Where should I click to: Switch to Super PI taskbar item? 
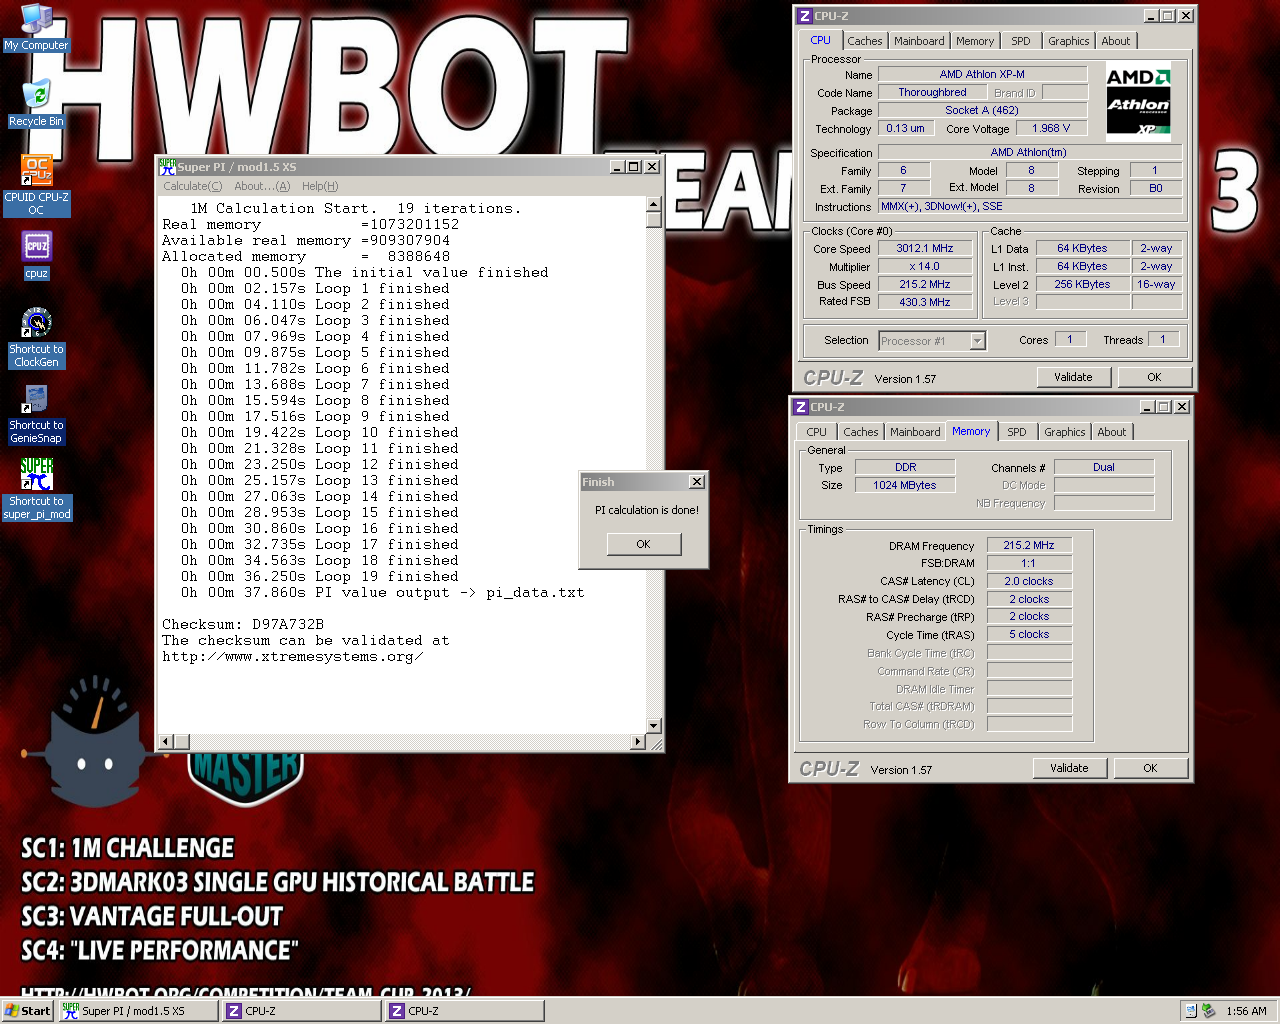[x=138, y=1011]
